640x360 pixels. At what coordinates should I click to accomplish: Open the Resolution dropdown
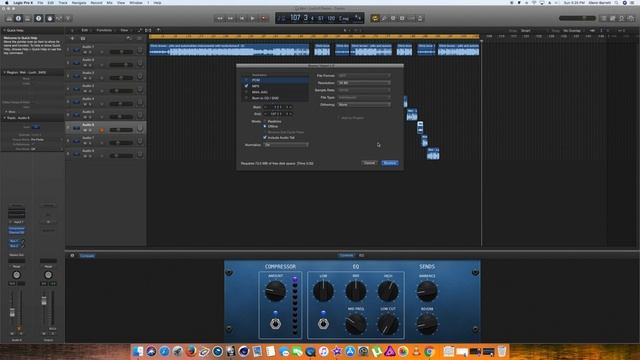point(364,83)
